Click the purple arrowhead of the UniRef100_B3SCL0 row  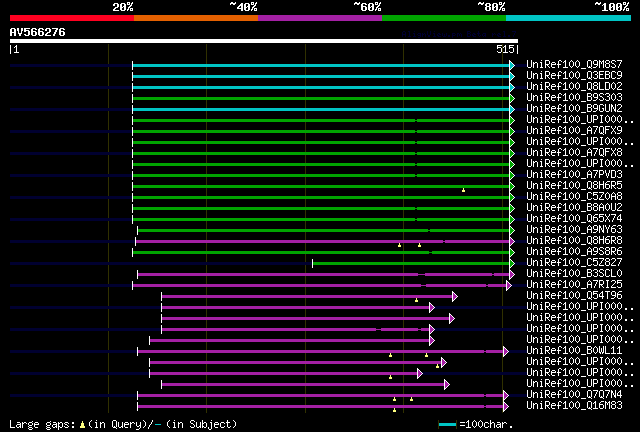pyautogui.click(x=512, y=275)
